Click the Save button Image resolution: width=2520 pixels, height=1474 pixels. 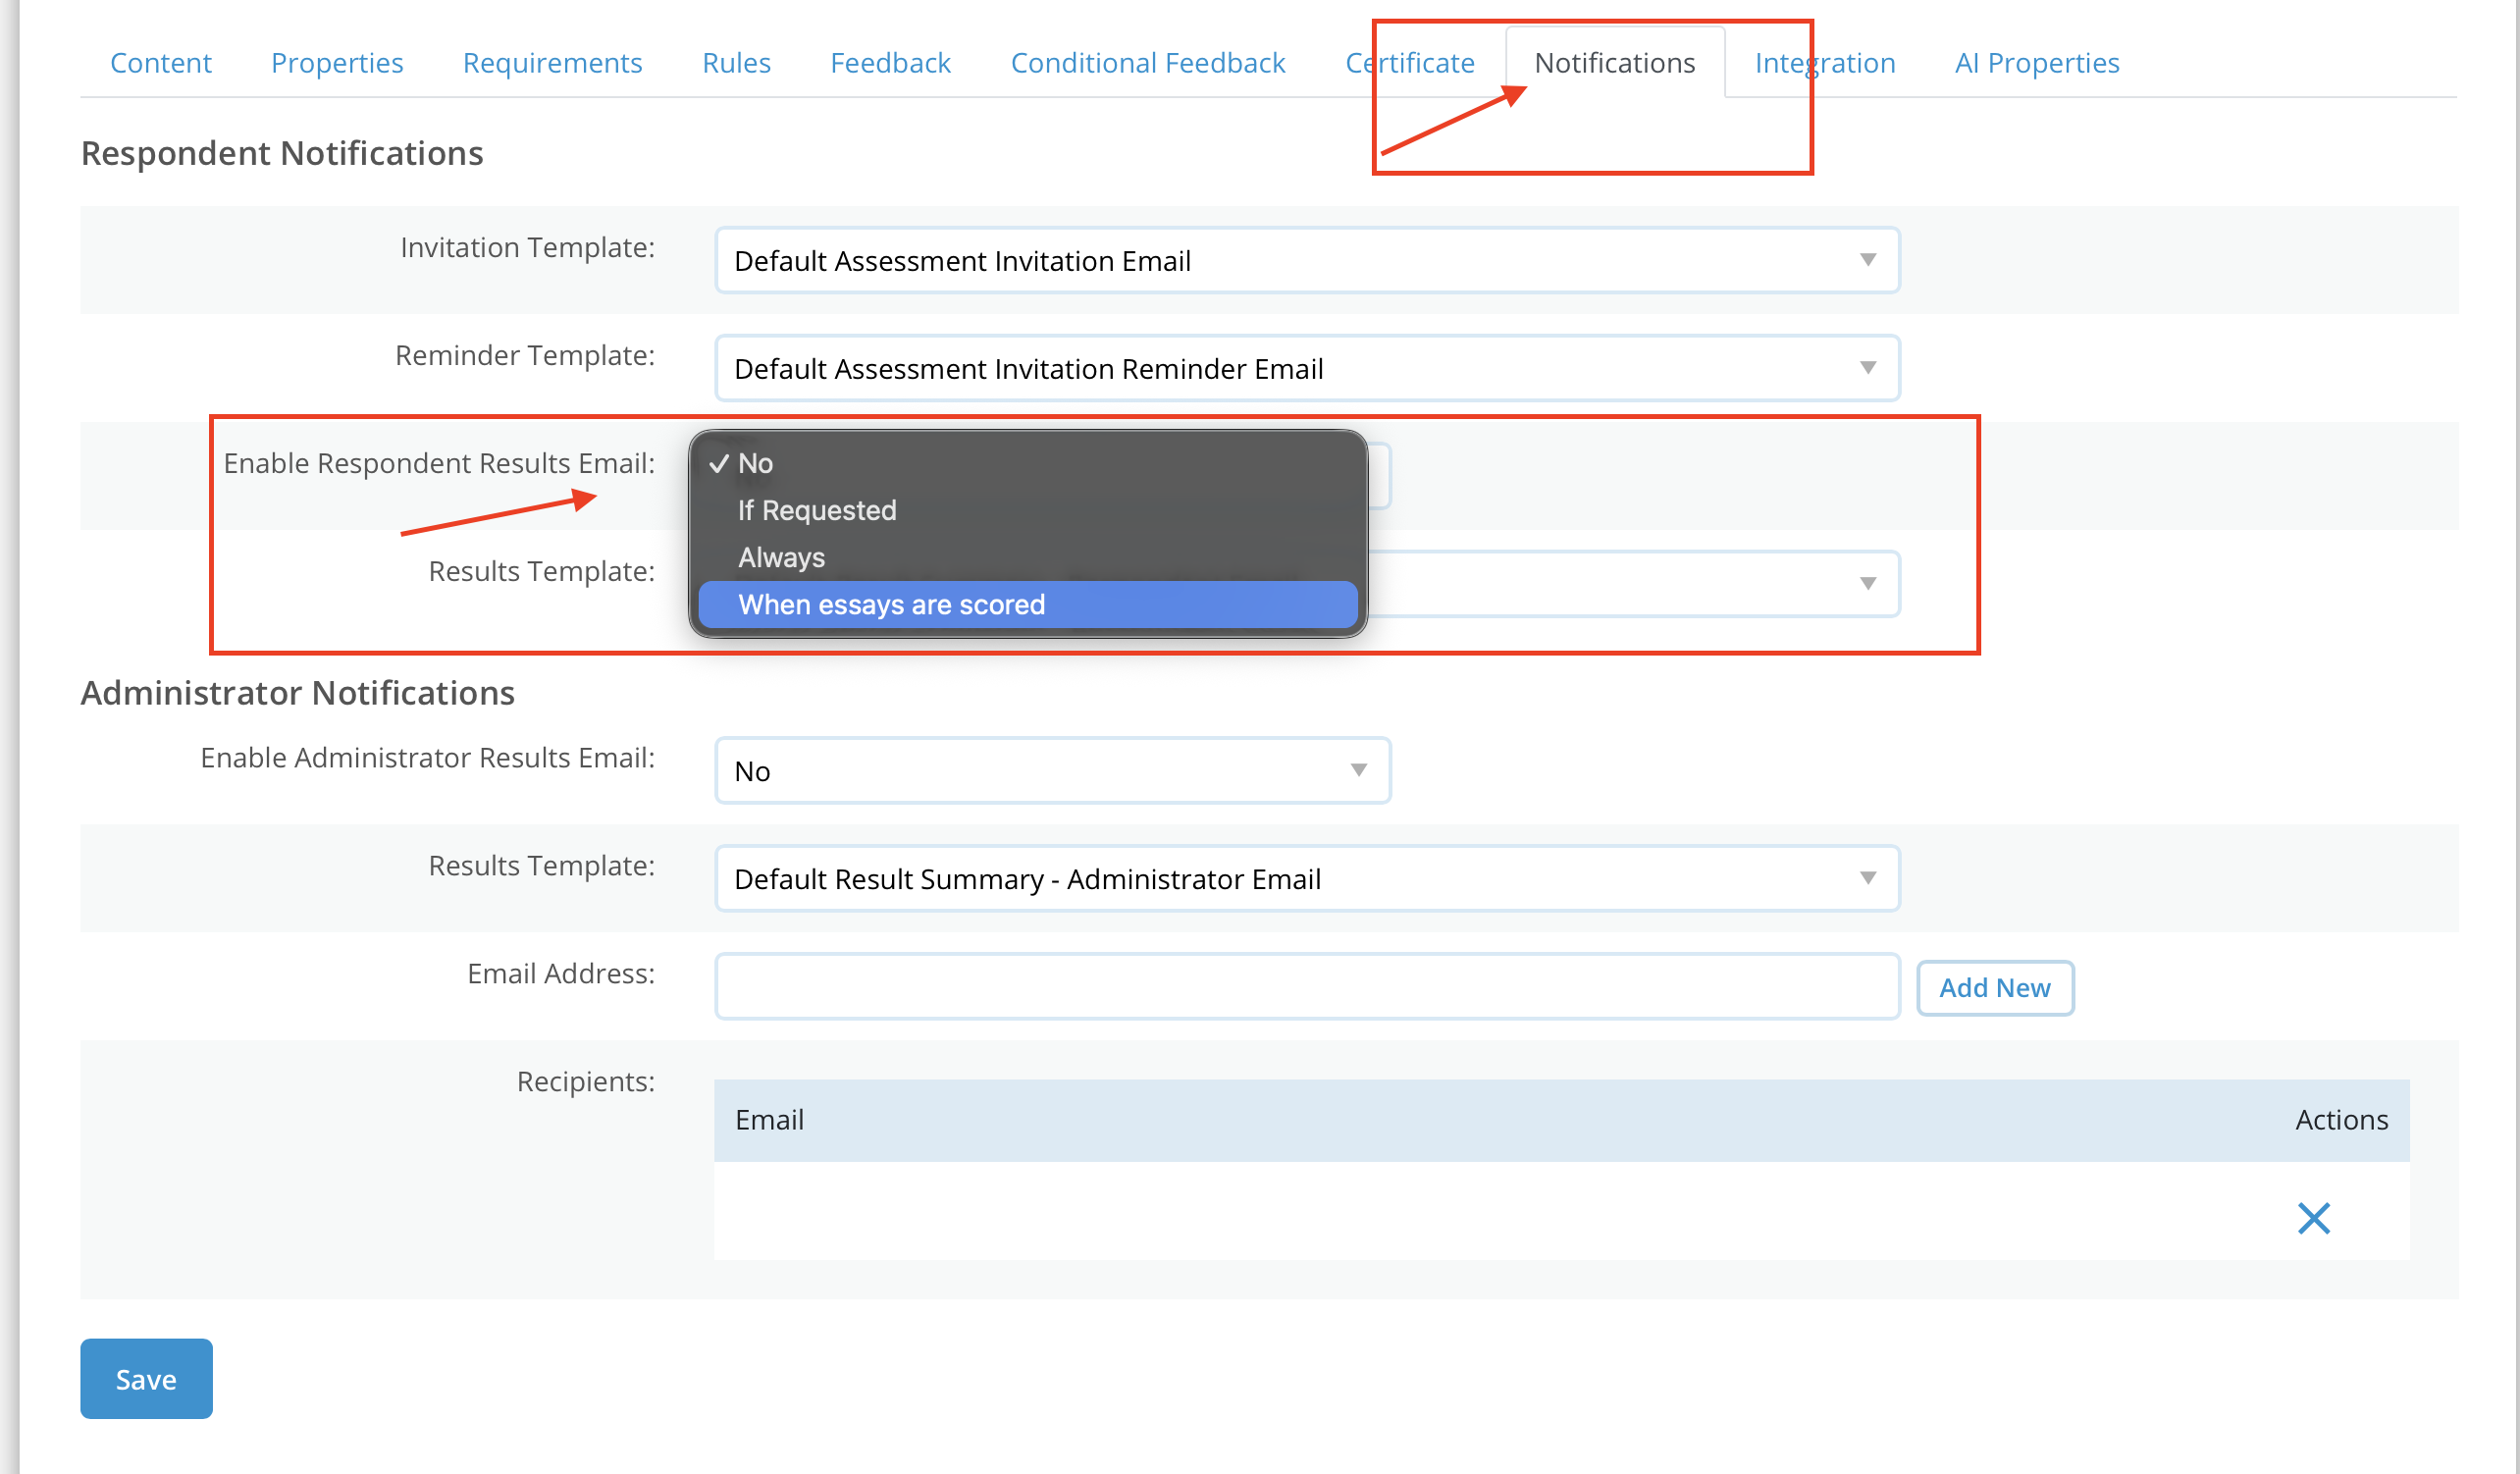coord(146,1378)
